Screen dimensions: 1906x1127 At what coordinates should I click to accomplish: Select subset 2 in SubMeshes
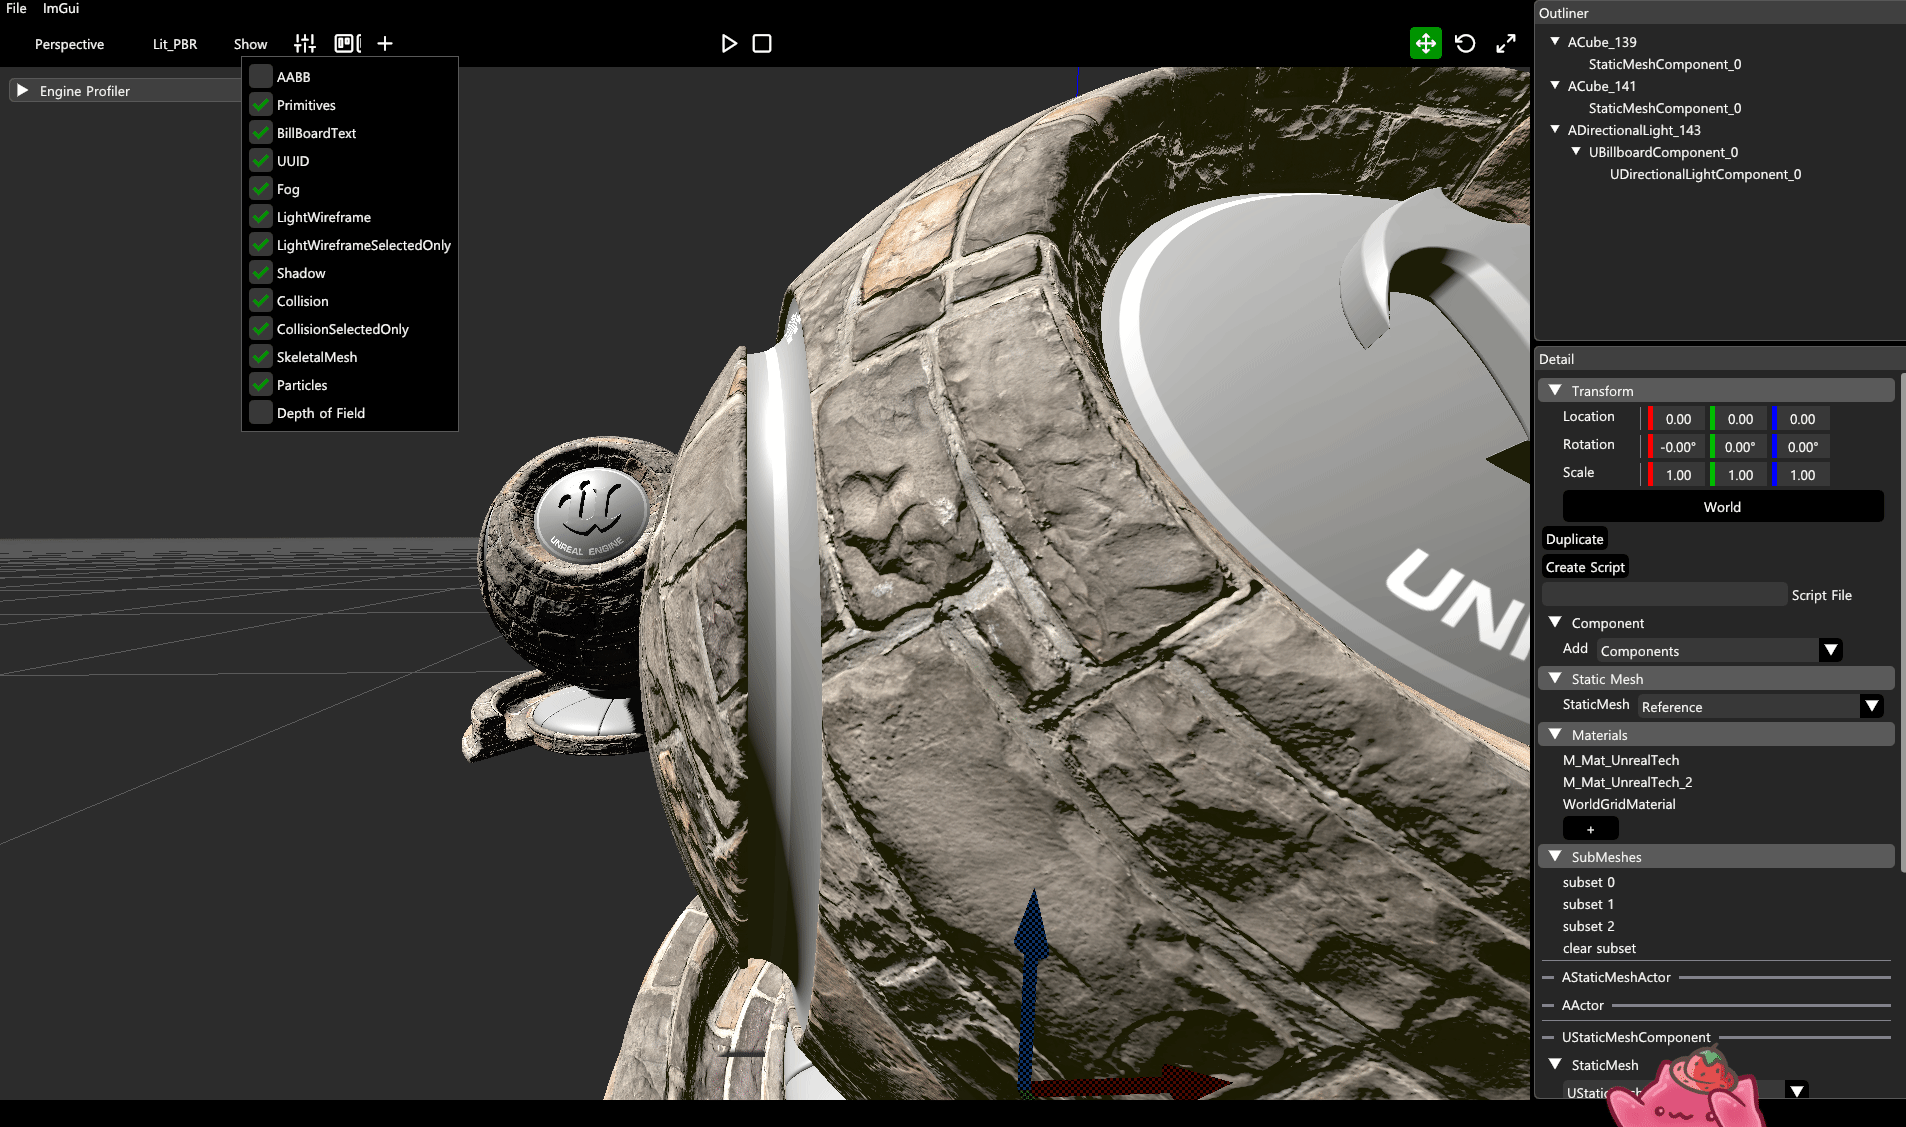(1589, 926)
